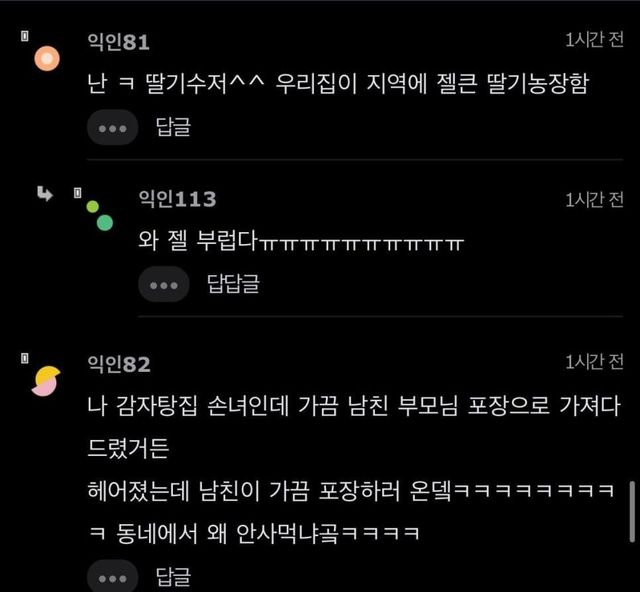This screenshot has width=640, height=592.
Task: Select the username 익인113
Action: [178, 199]
